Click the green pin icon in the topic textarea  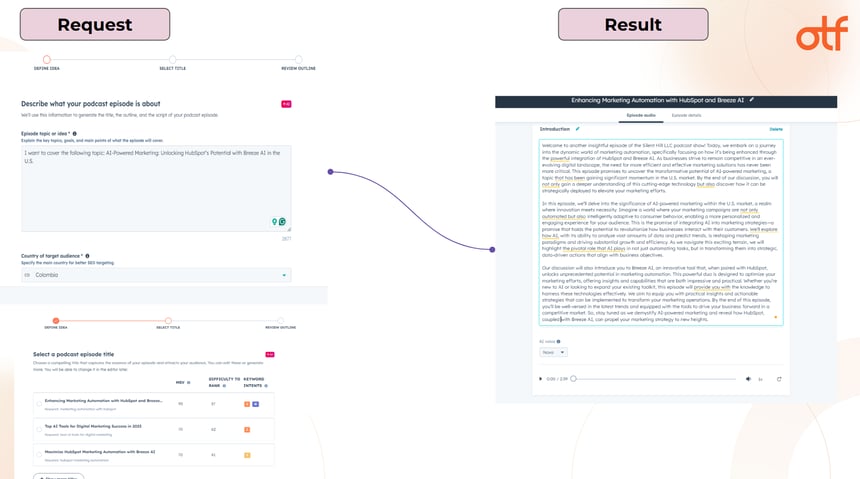tap(275, 222)
